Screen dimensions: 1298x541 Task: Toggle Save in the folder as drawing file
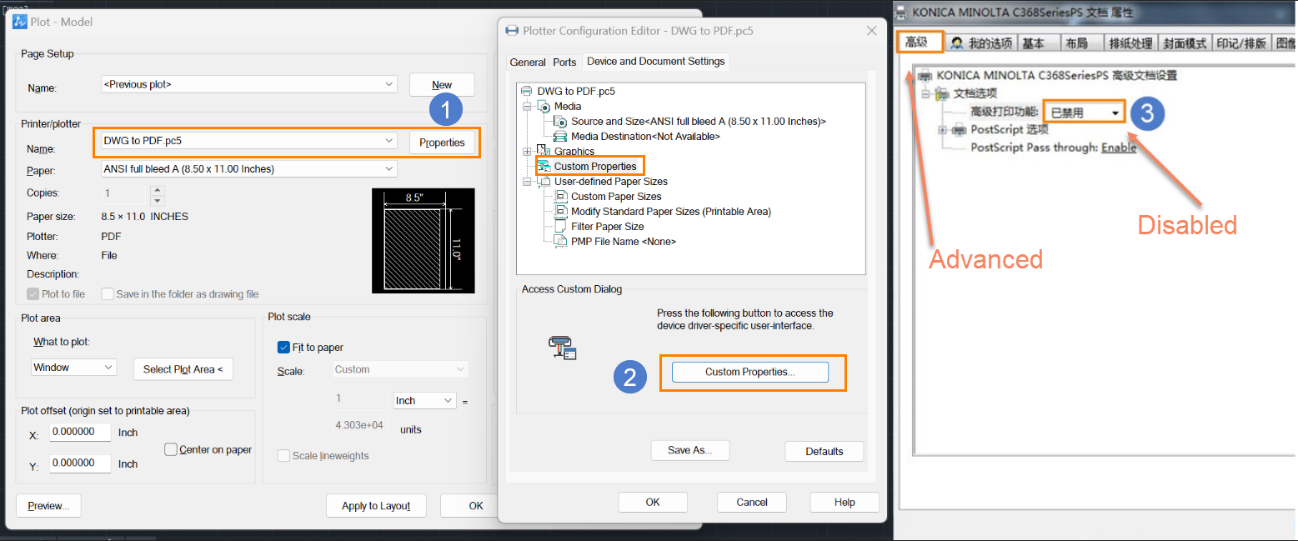coord(105,294)
